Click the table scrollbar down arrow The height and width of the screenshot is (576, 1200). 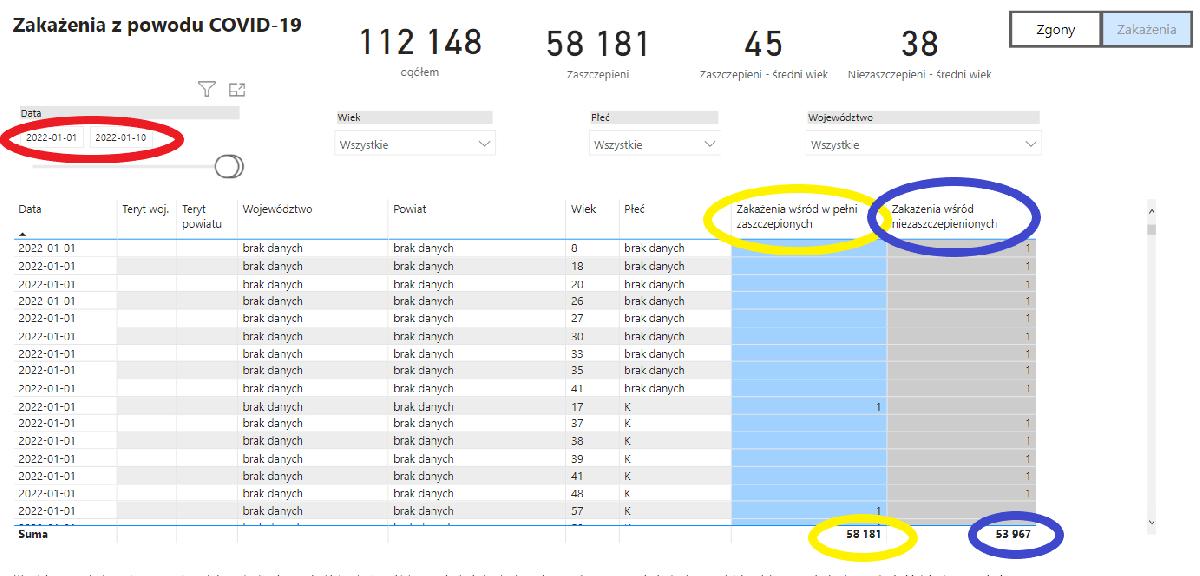(1150, 522)
